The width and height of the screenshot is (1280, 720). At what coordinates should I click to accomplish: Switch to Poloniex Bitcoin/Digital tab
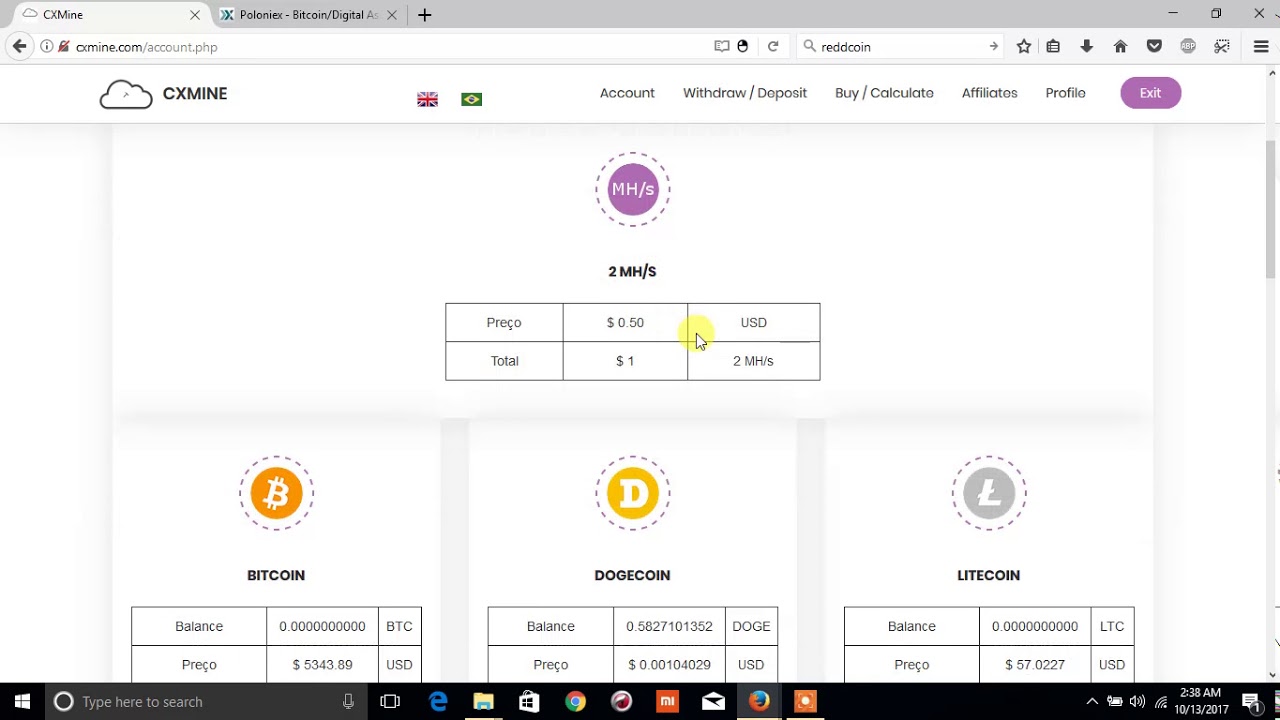point(308,15)
